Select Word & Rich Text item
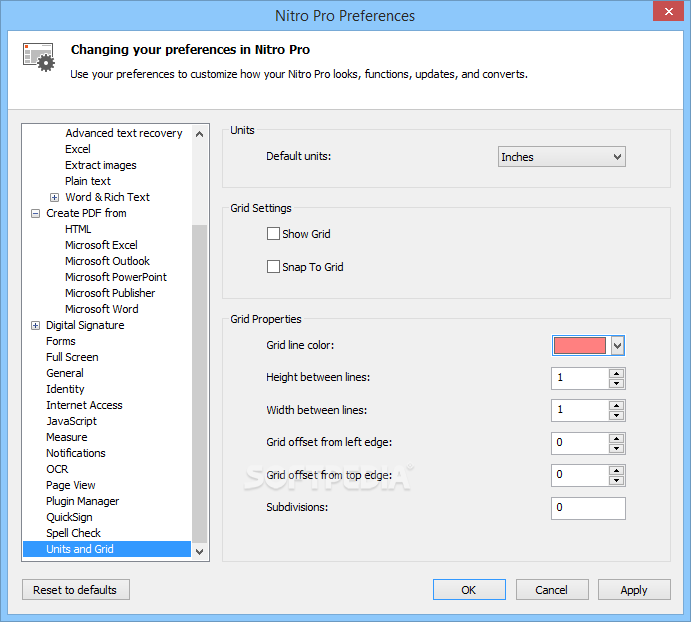Viewport: 691px width, 622px height. (108, 197)
